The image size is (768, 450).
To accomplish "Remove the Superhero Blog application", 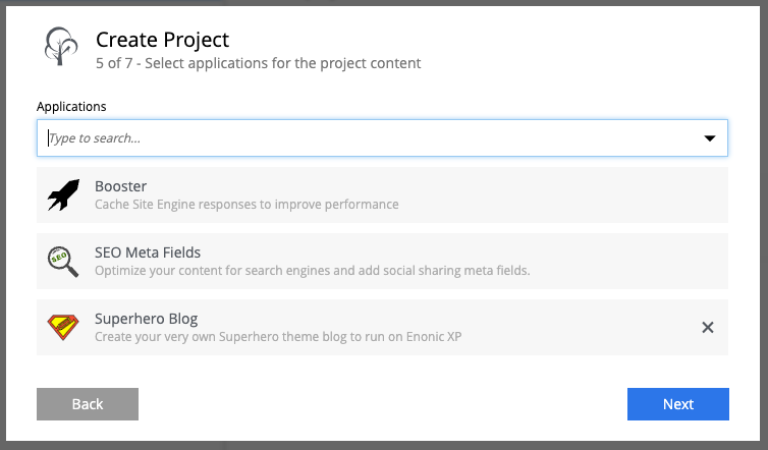I will [x=707, y=327].
